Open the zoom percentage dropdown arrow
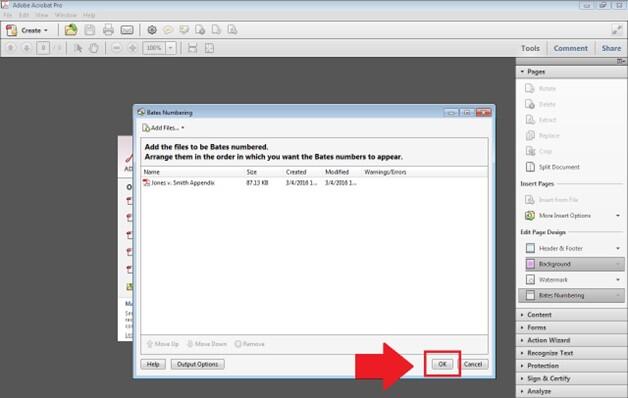Screen dimensions: 628x398 pyautogui.click(x=171, y=48)
